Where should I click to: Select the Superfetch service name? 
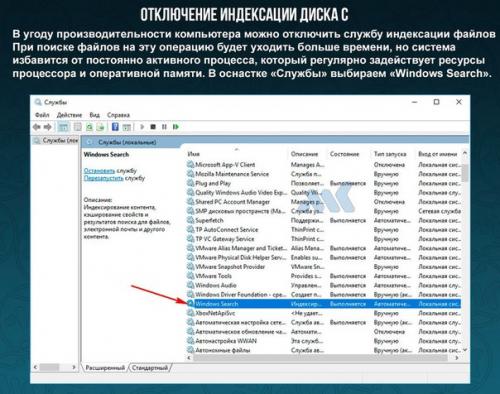[x=209, y=220]
